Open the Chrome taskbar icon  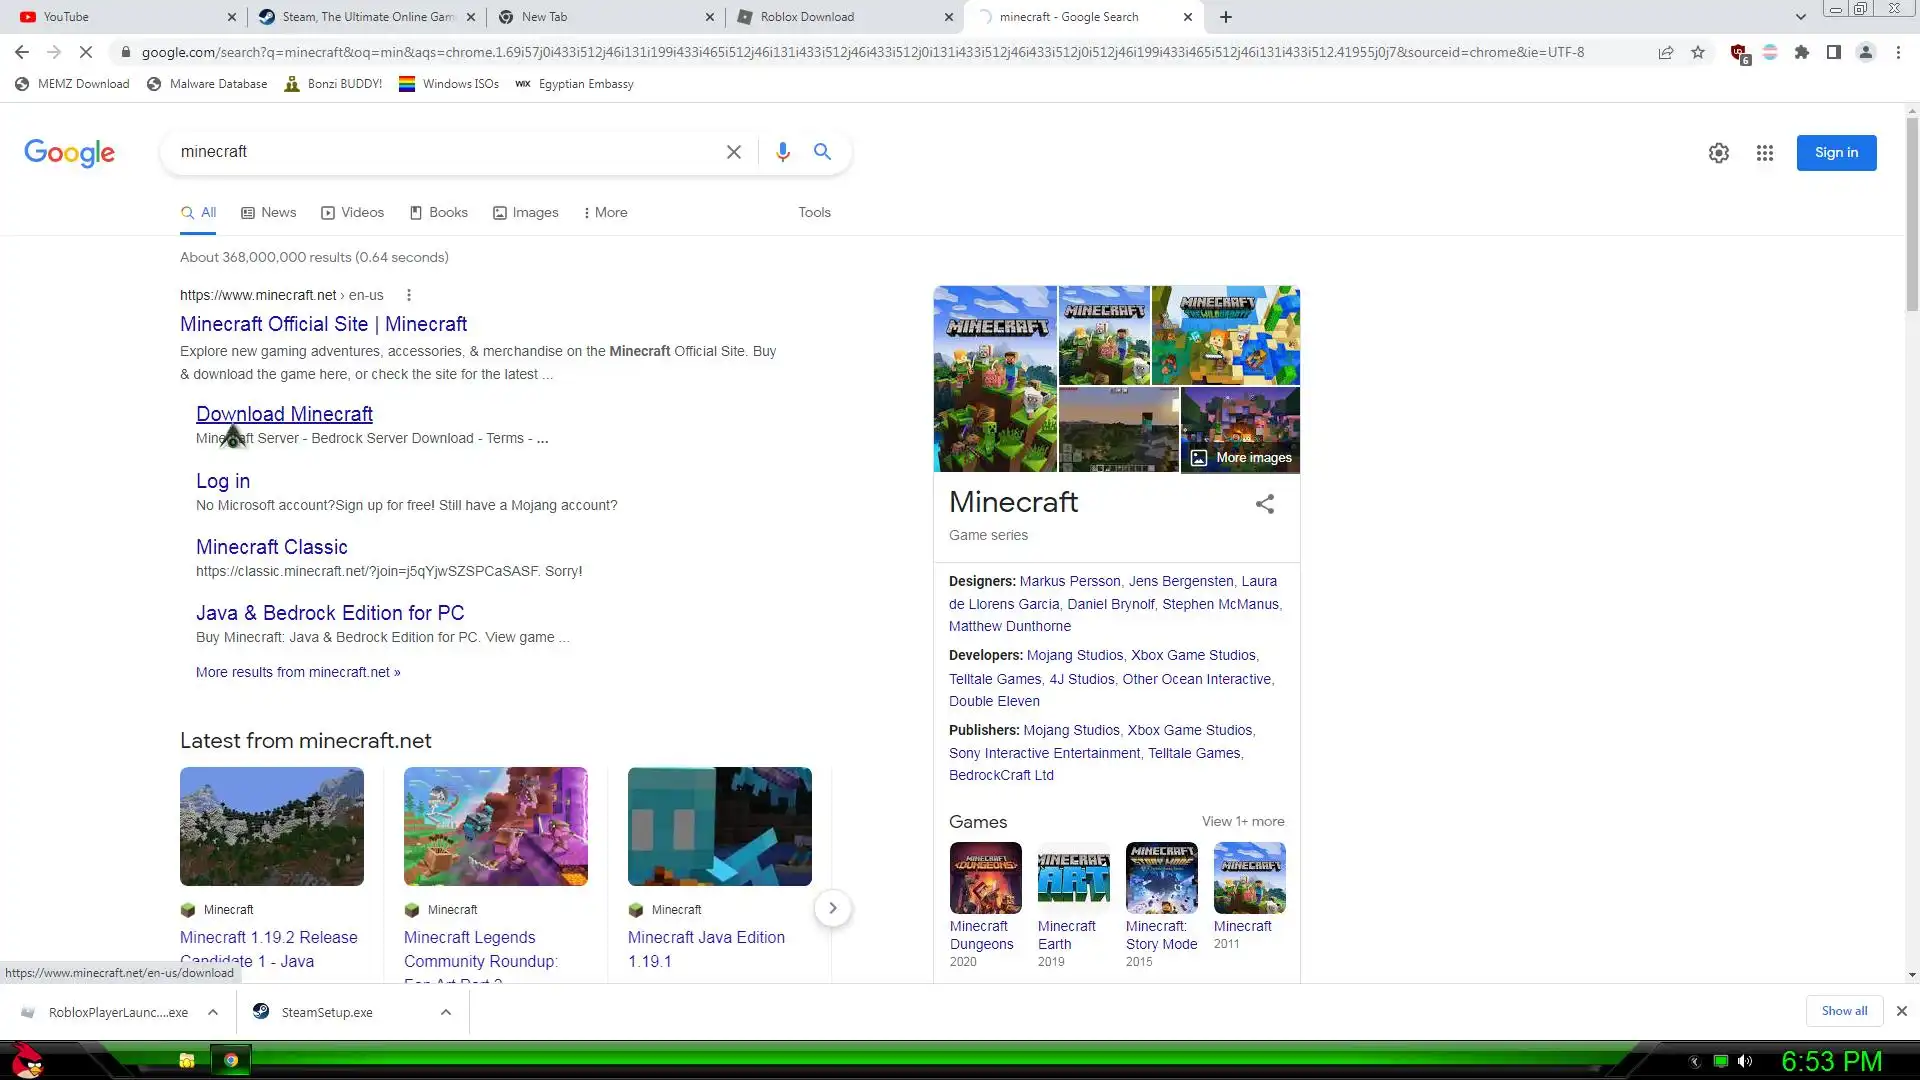(231, 1060)
